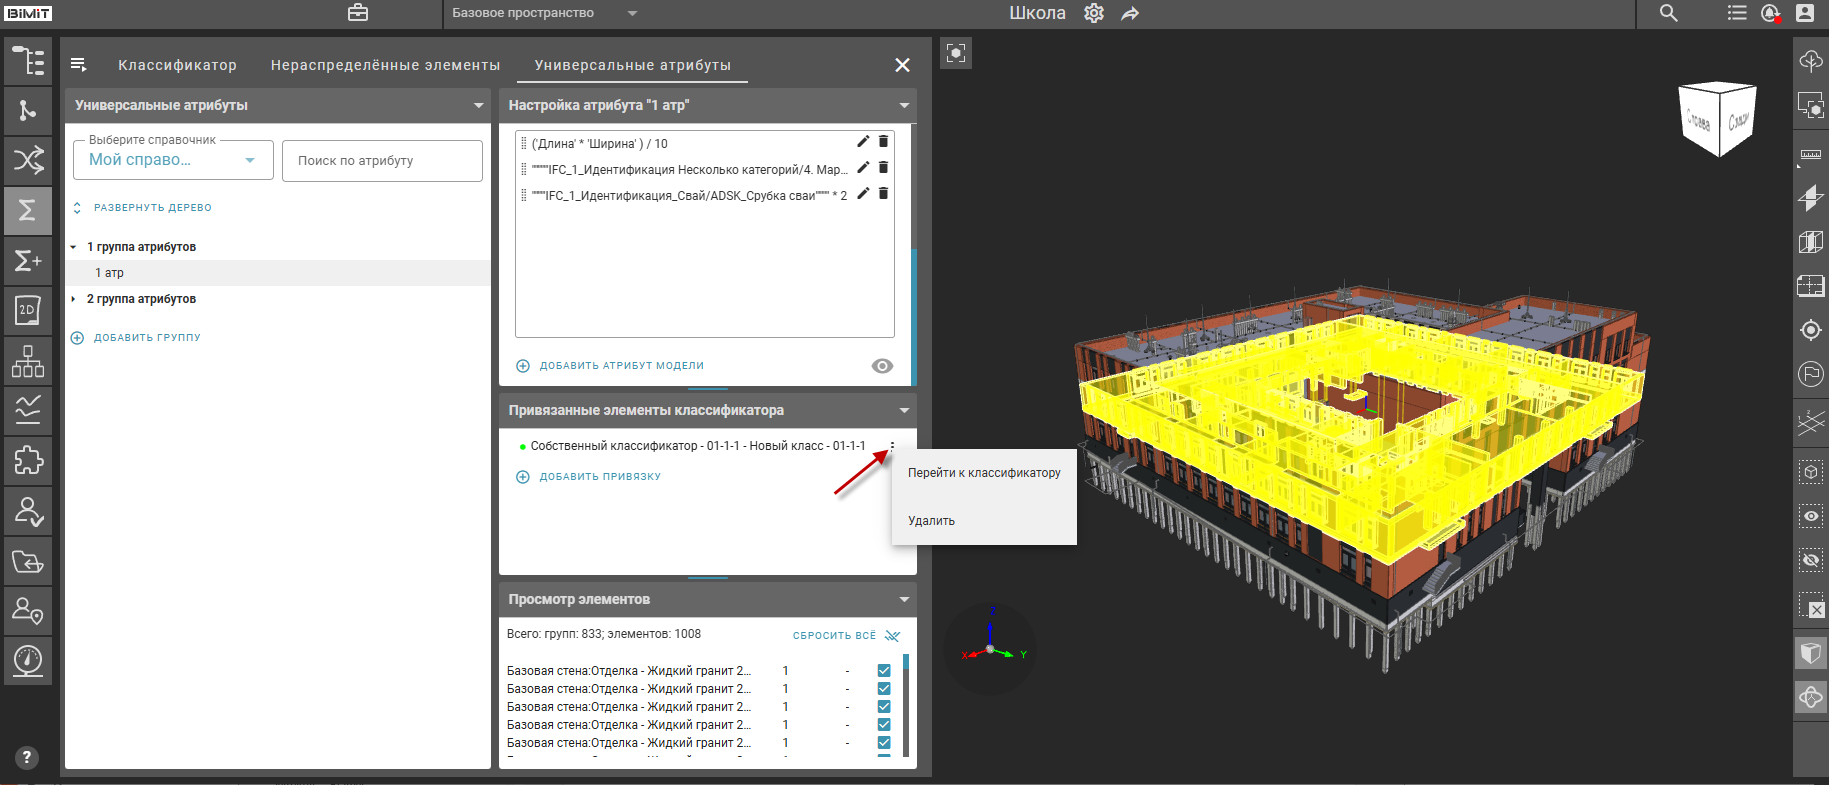Open the 'Мой справо...' reference dropdown
This screenshot has width=1829, height=785.
pos(173,160)
